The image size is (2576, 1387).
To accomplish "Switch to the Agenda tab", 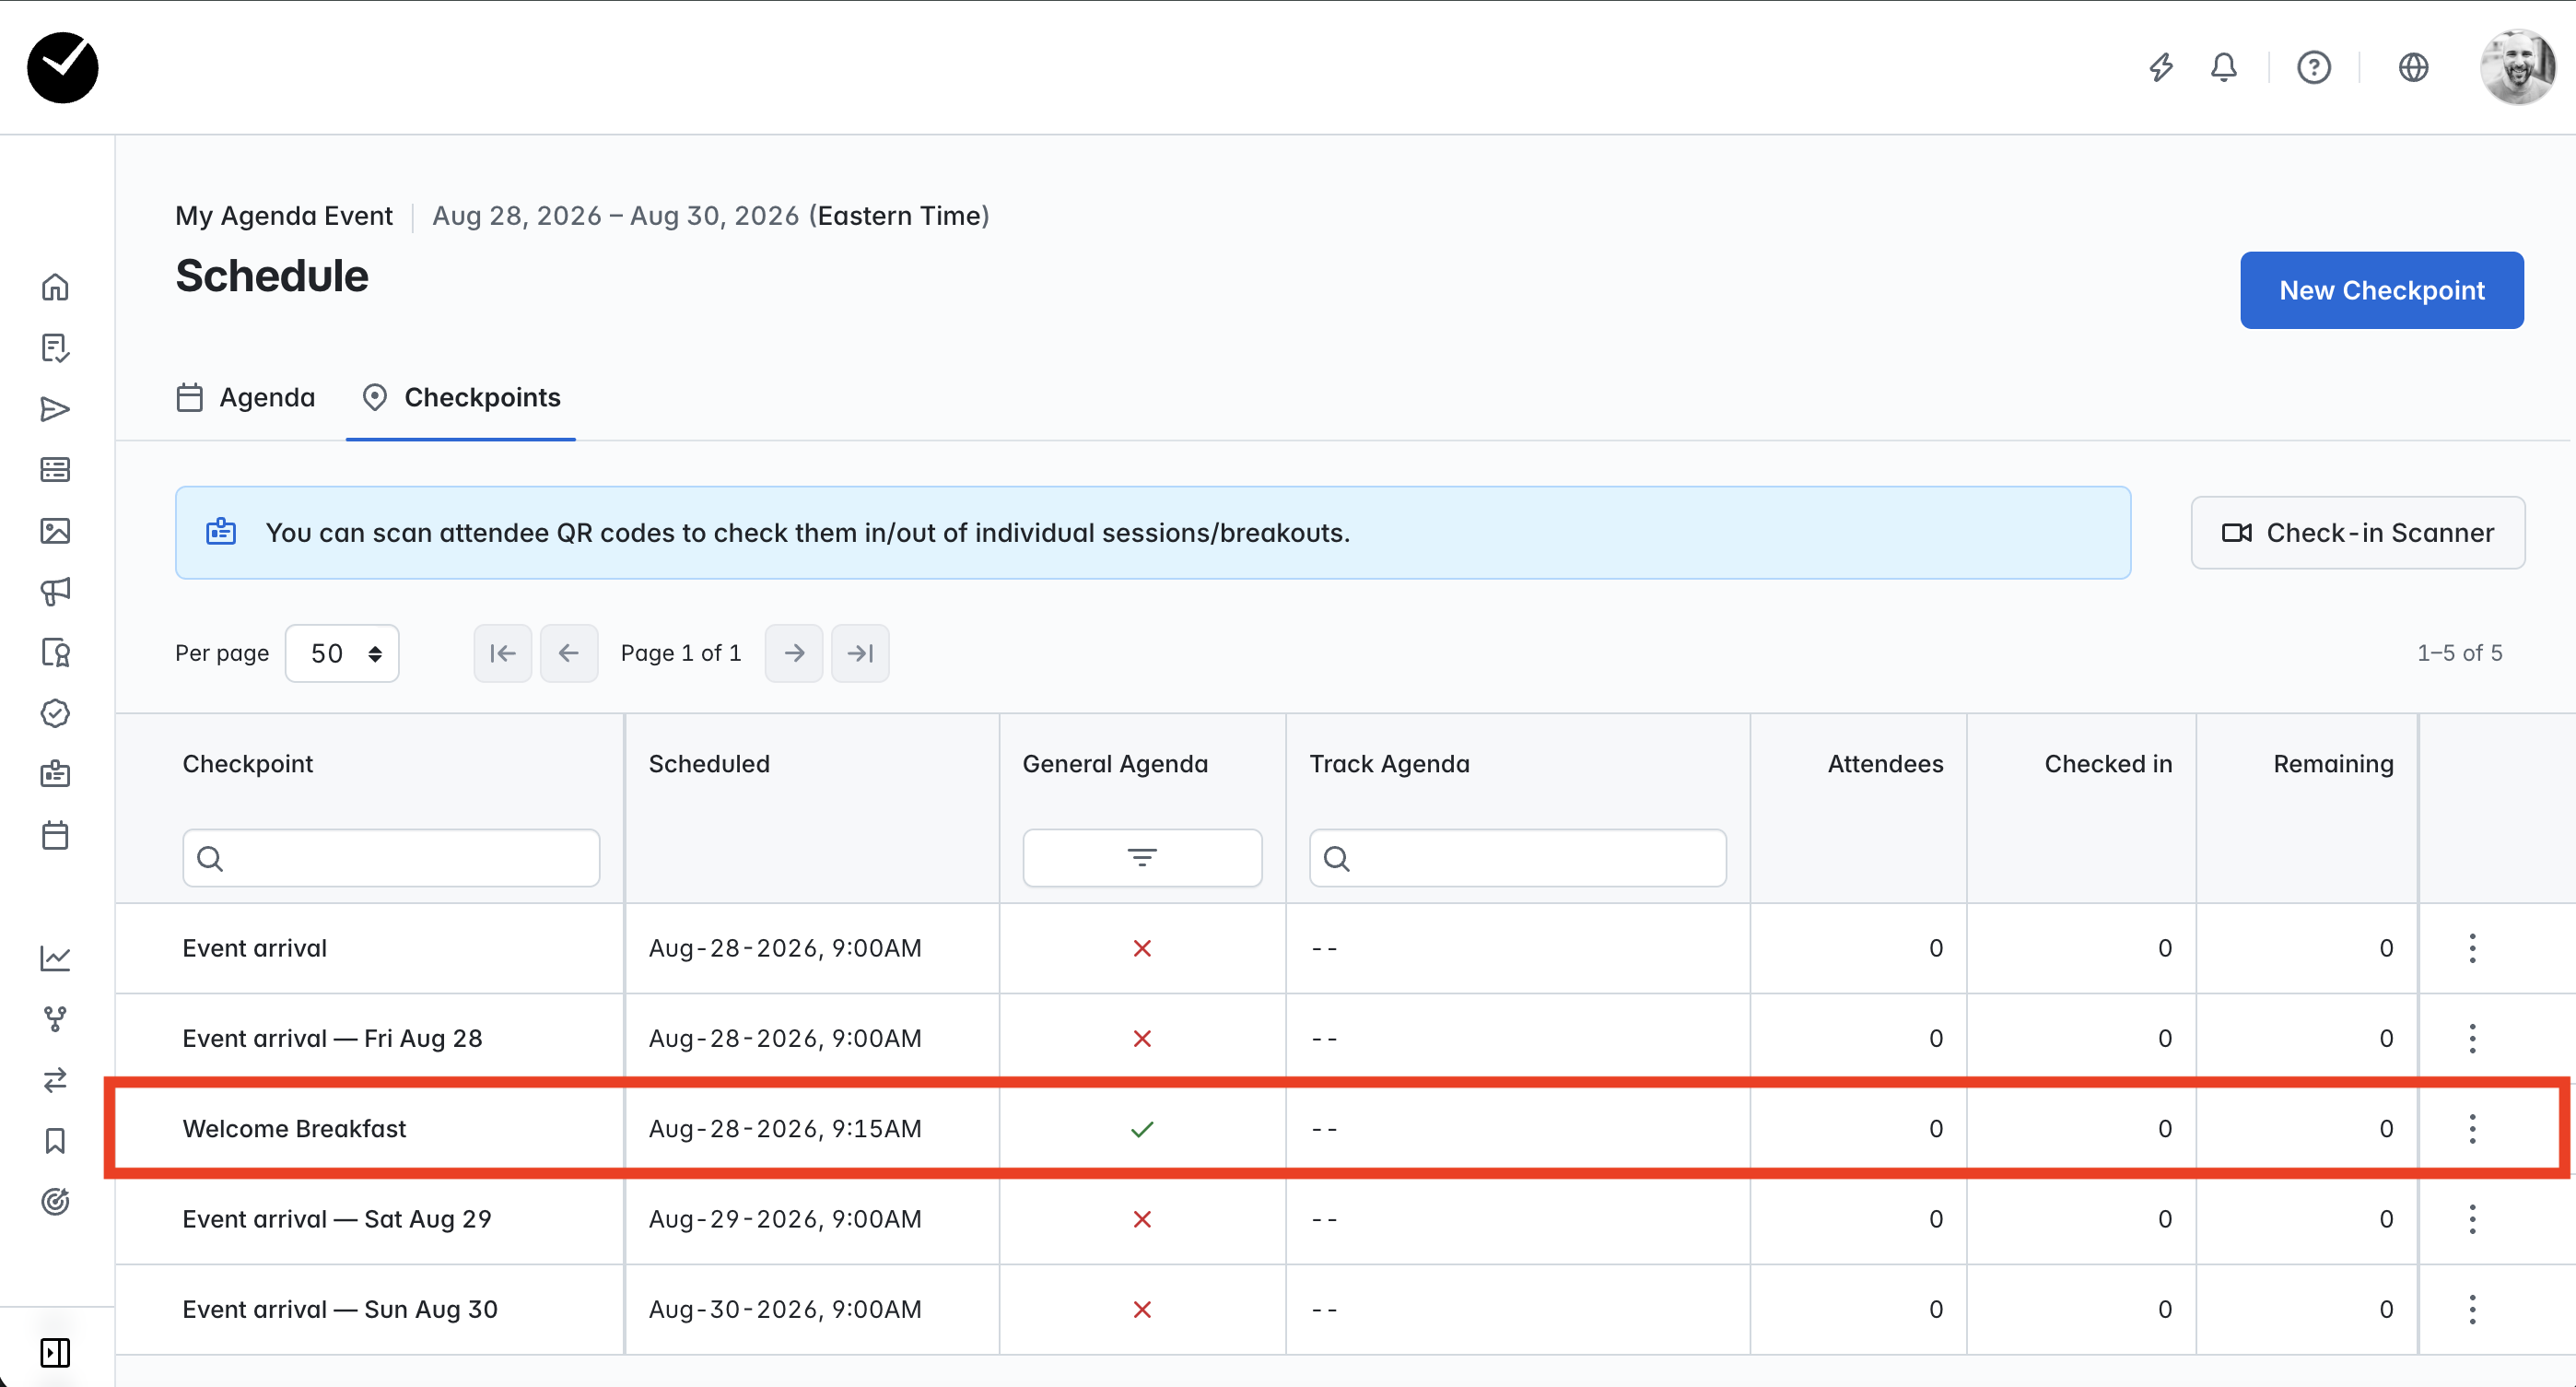I will [x=246, y=398].
